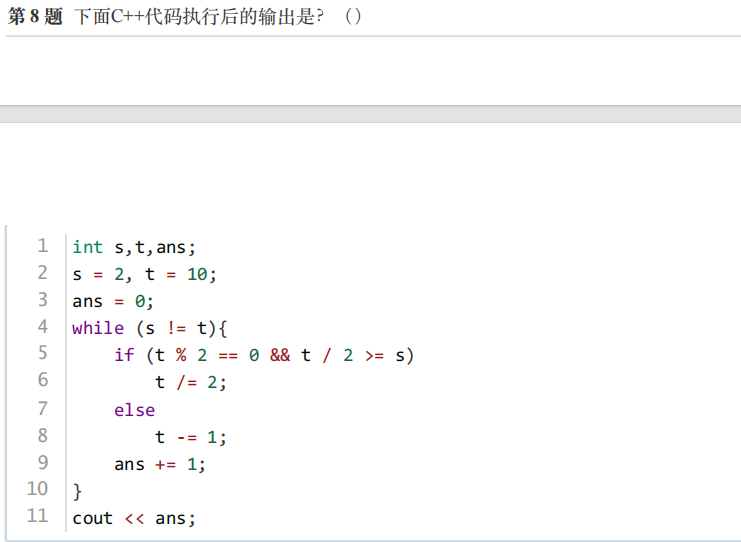Screen dimensions: 741x542
Task: Click code line 'ans = 0;'
Action: click(x=113, y=301)
